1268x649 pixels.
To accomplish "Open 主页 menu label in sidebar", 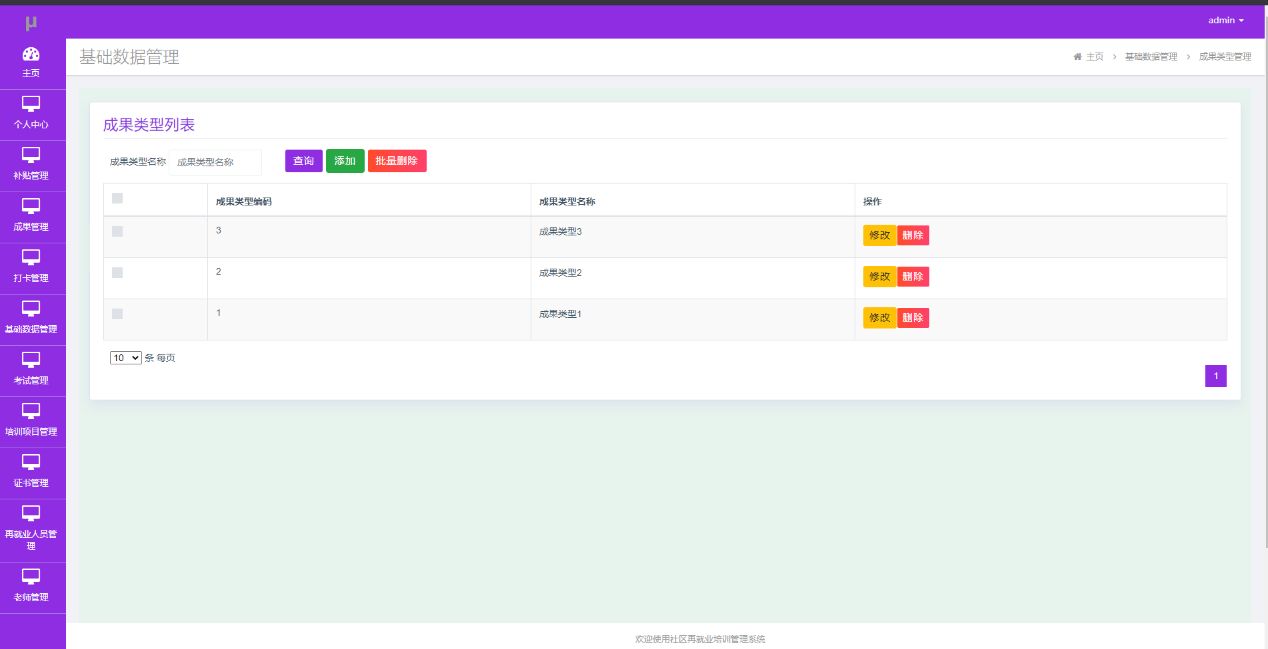I will [31, 73].
